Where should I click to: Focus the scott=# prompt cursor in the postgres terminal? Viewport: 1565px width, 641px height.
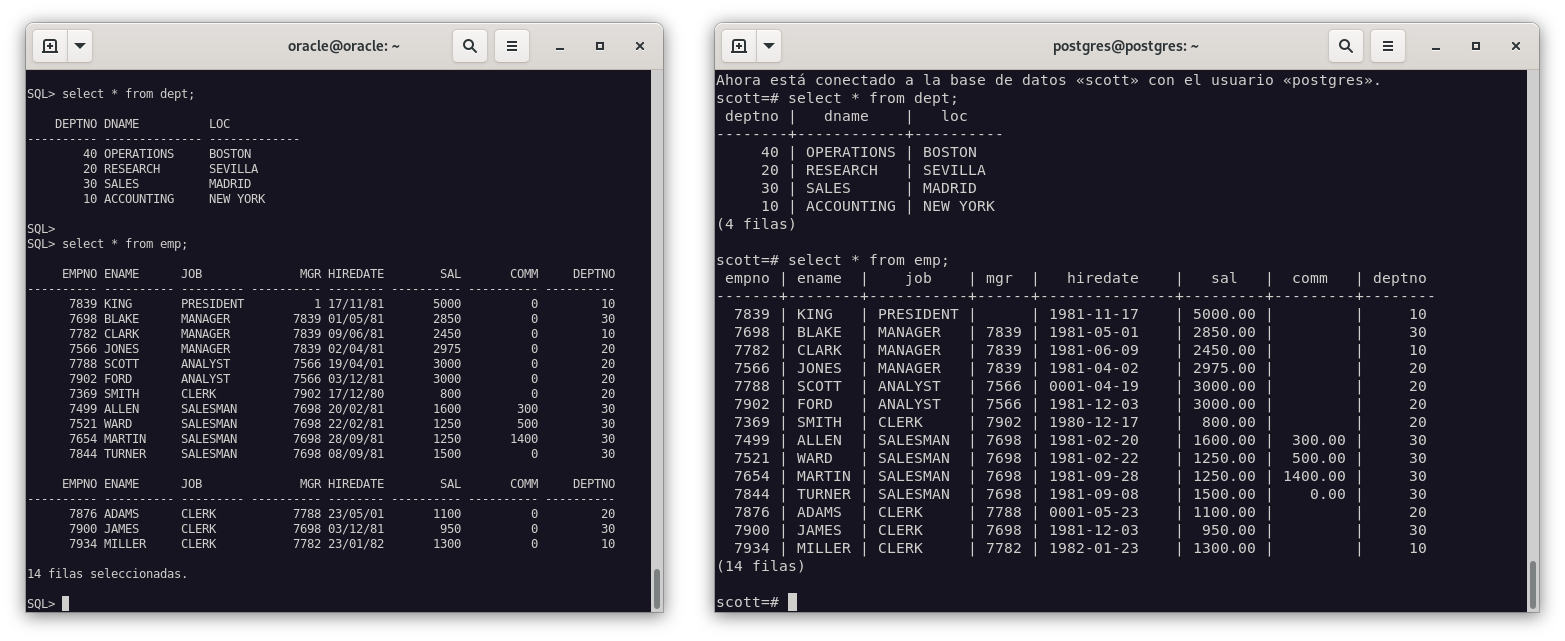(x=792, y=602)
